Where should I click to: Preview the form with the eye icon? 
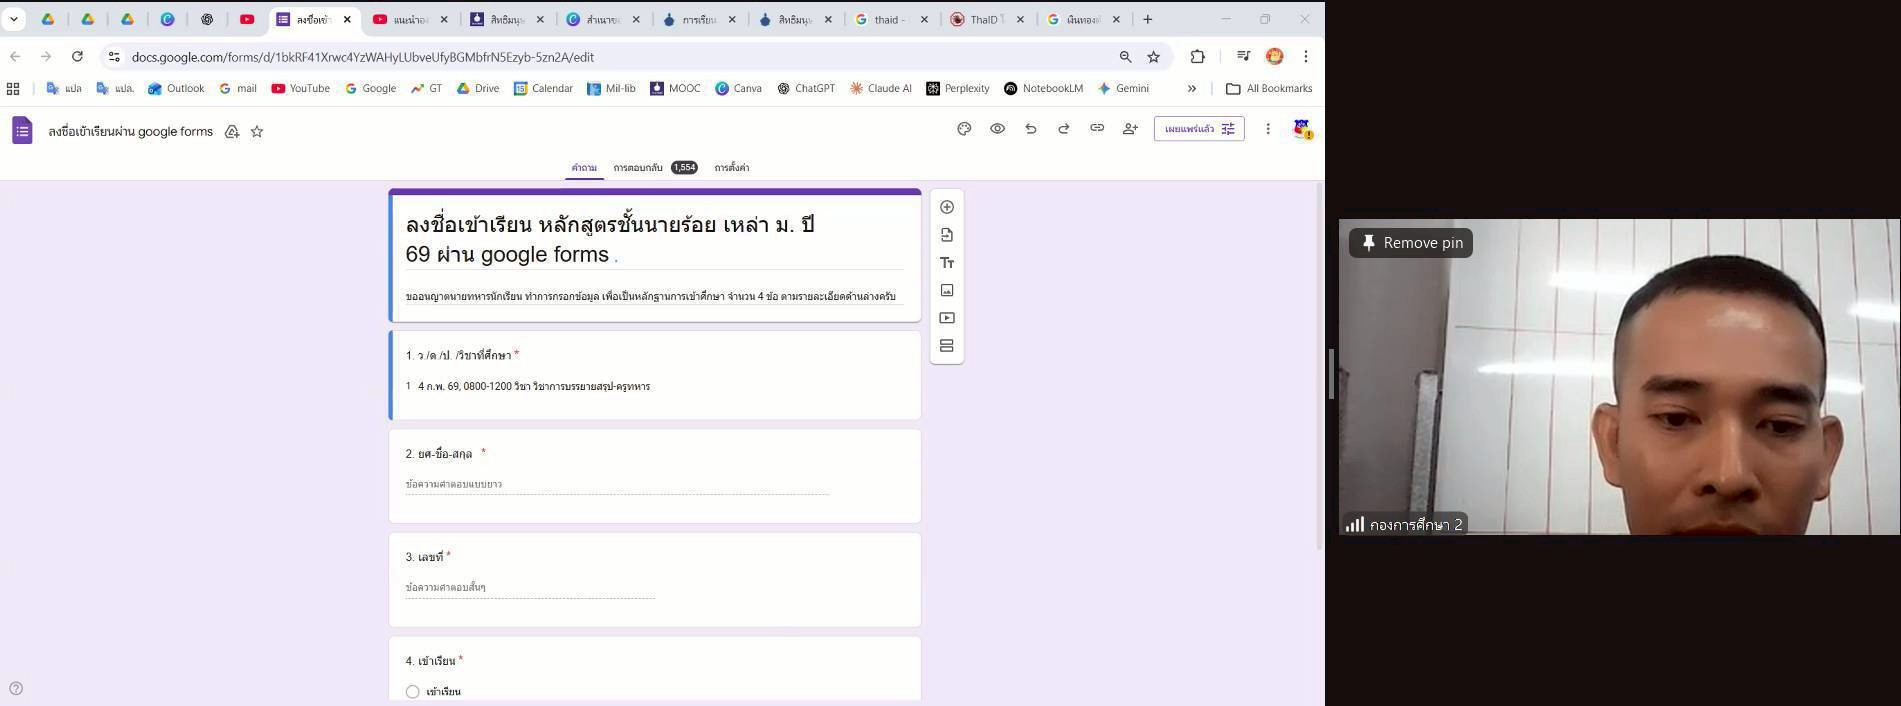997,129
